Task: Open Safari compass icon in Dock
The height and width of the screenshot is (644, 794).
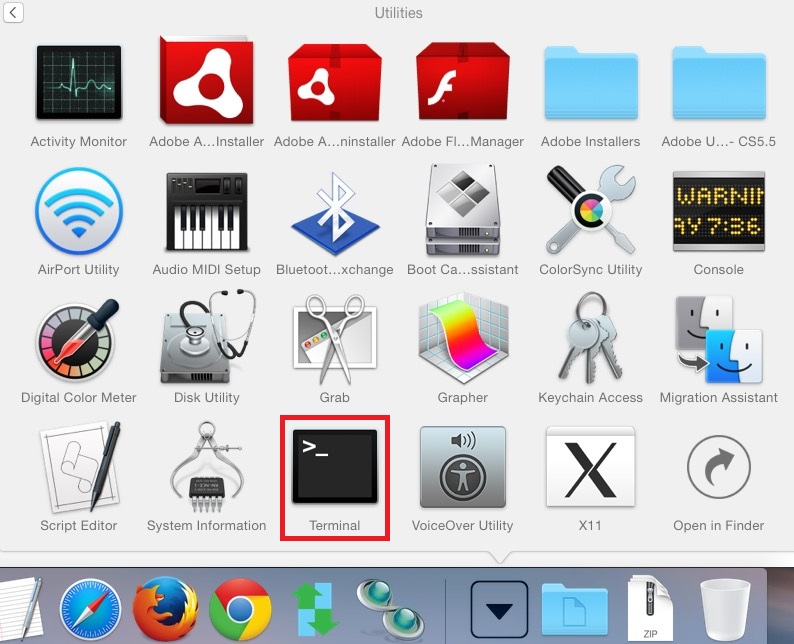Action: [91, 609]
